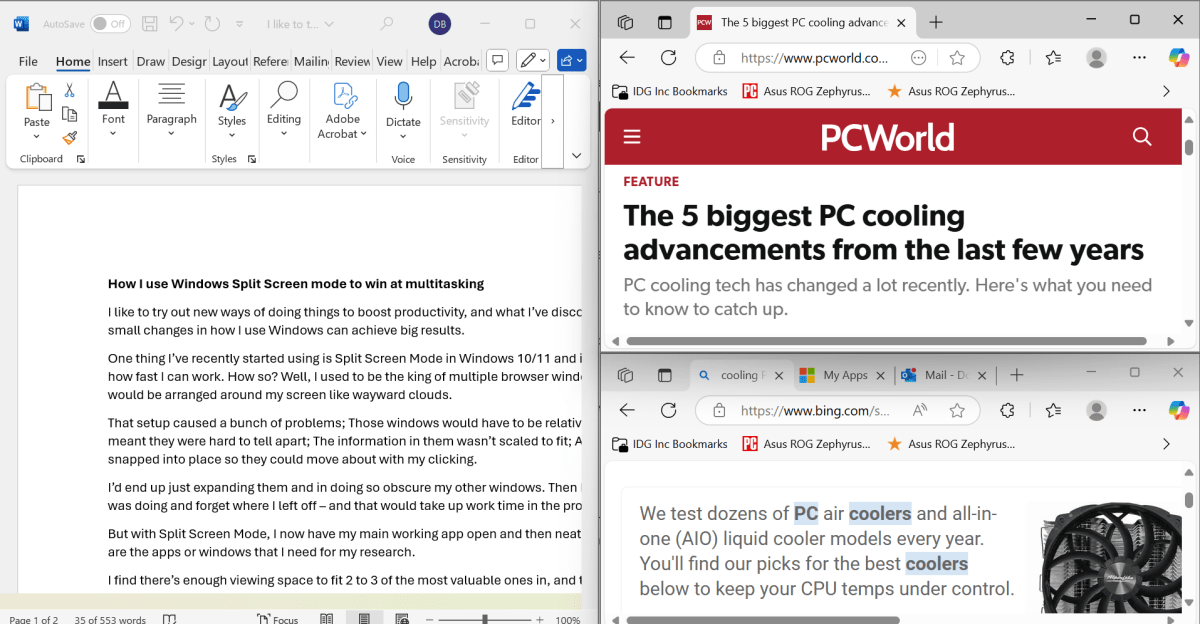This screenshot has width=1200, height=624.
Task: Click the Copy icon in Clipboard group
Action: coord(69,114)
